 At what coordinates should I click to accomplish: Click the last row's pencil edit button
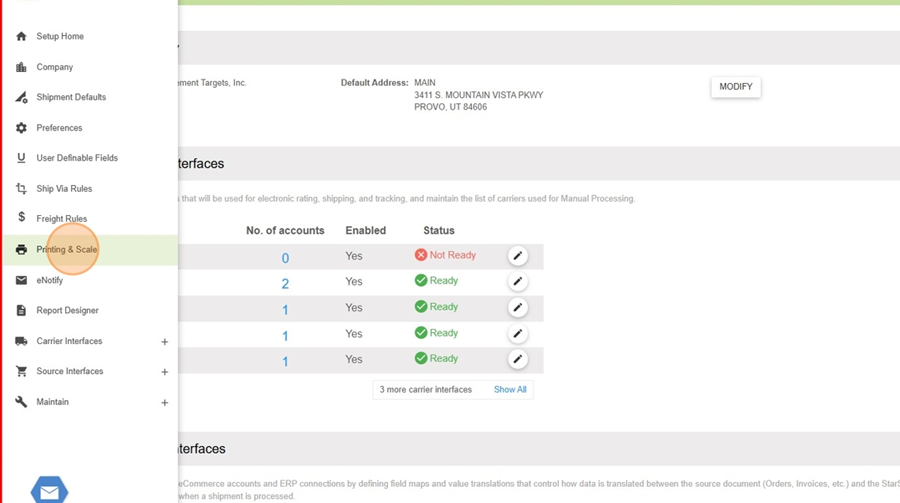pyautogui.click(x=517, y=359)
